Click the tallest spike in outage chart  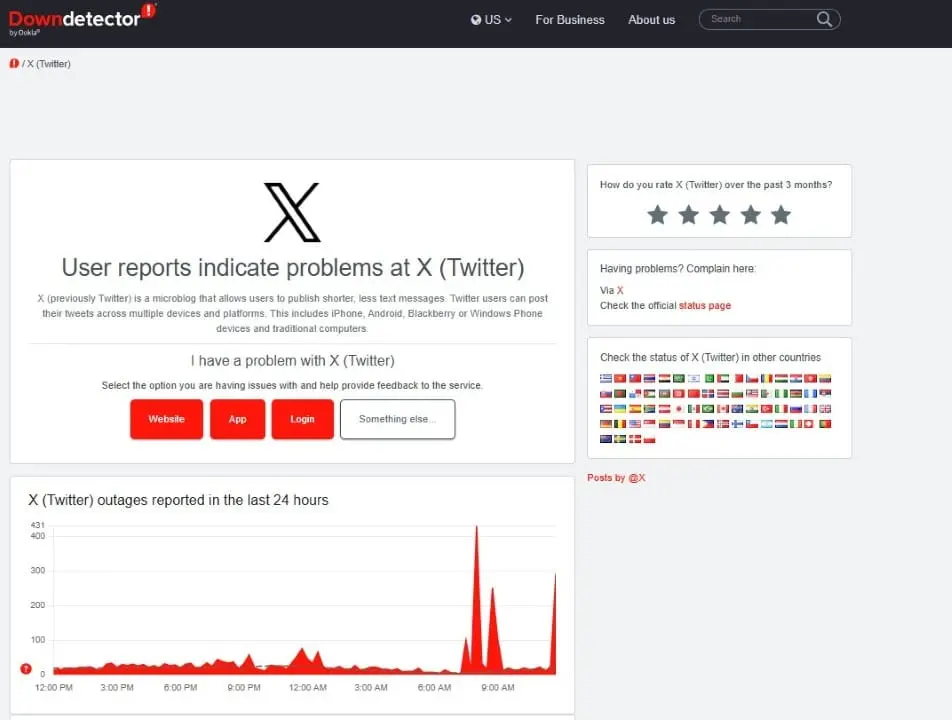477,598
